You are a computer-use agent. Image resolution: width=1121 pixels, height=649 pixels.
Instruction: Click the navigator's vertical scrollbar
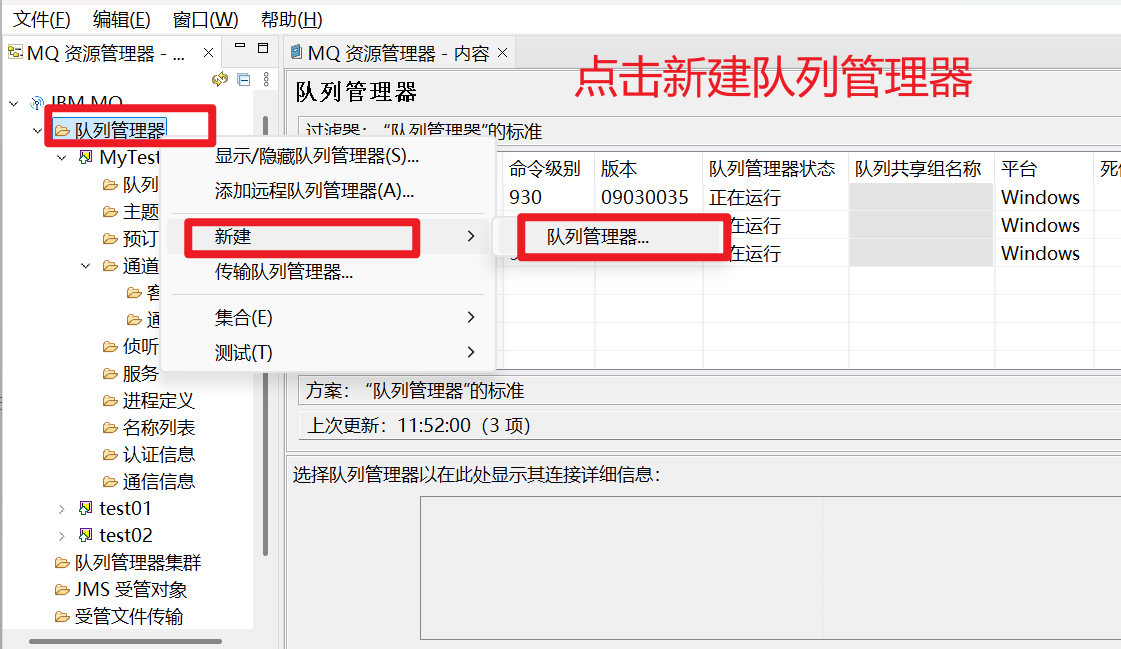point(265,335)
